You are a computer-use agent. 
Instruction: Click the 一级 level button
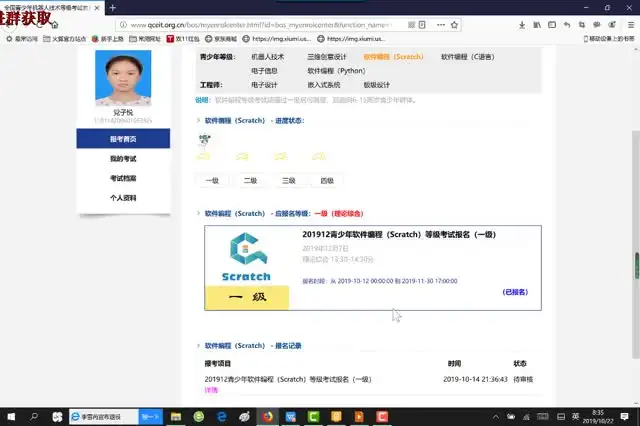(212, 180)
